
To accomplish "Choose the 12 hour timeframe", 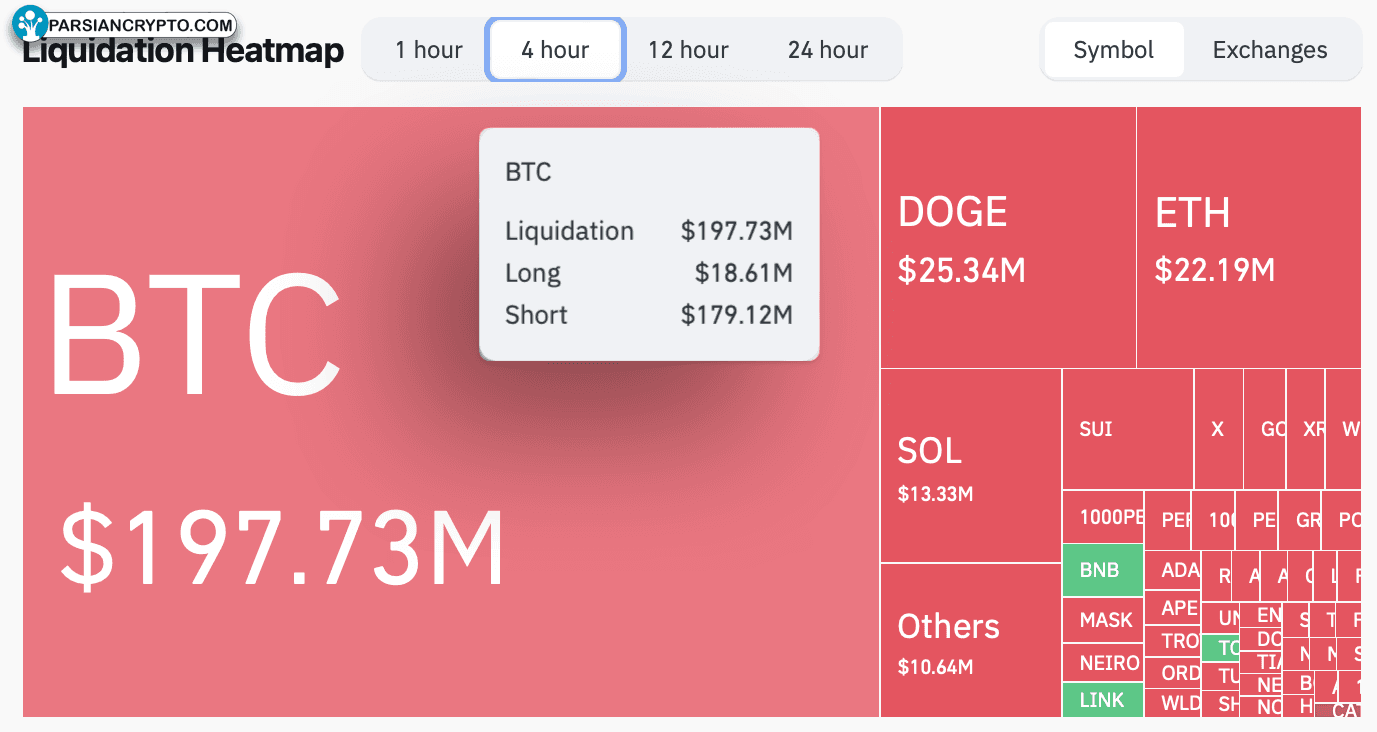I will 688,50.
